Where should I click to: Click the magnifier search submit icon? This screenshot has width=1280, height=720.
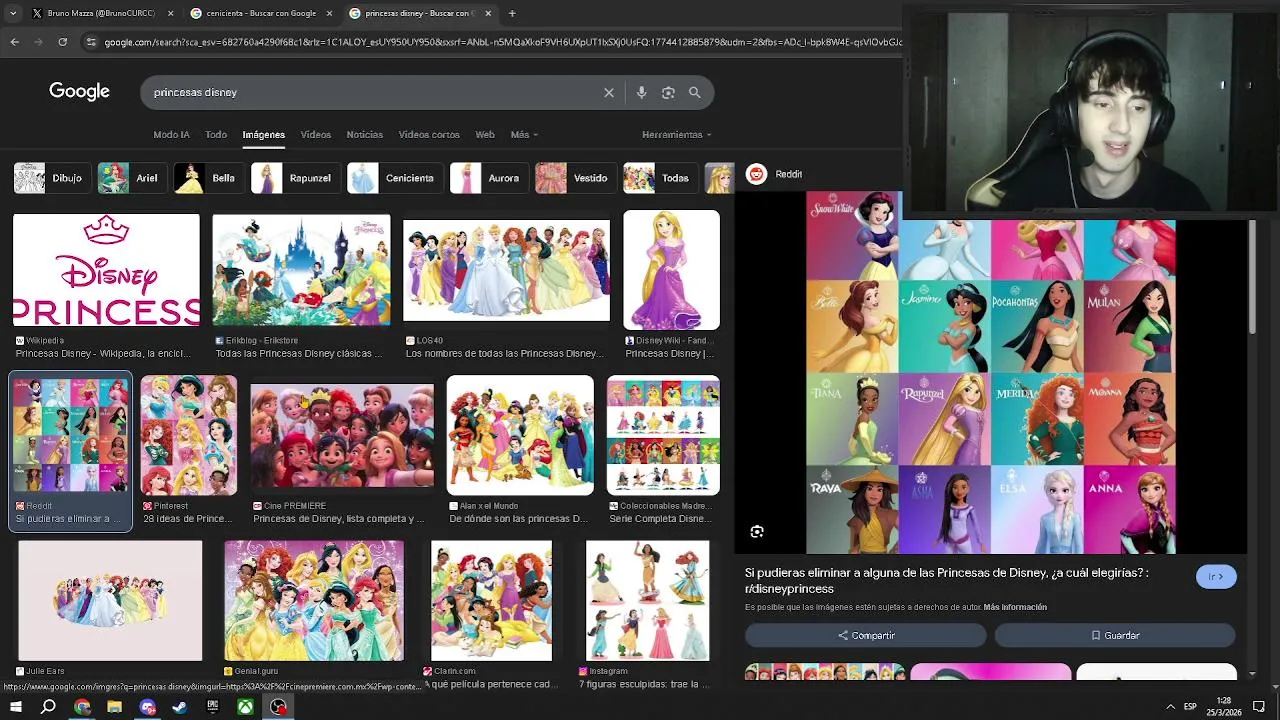point(695,92)
